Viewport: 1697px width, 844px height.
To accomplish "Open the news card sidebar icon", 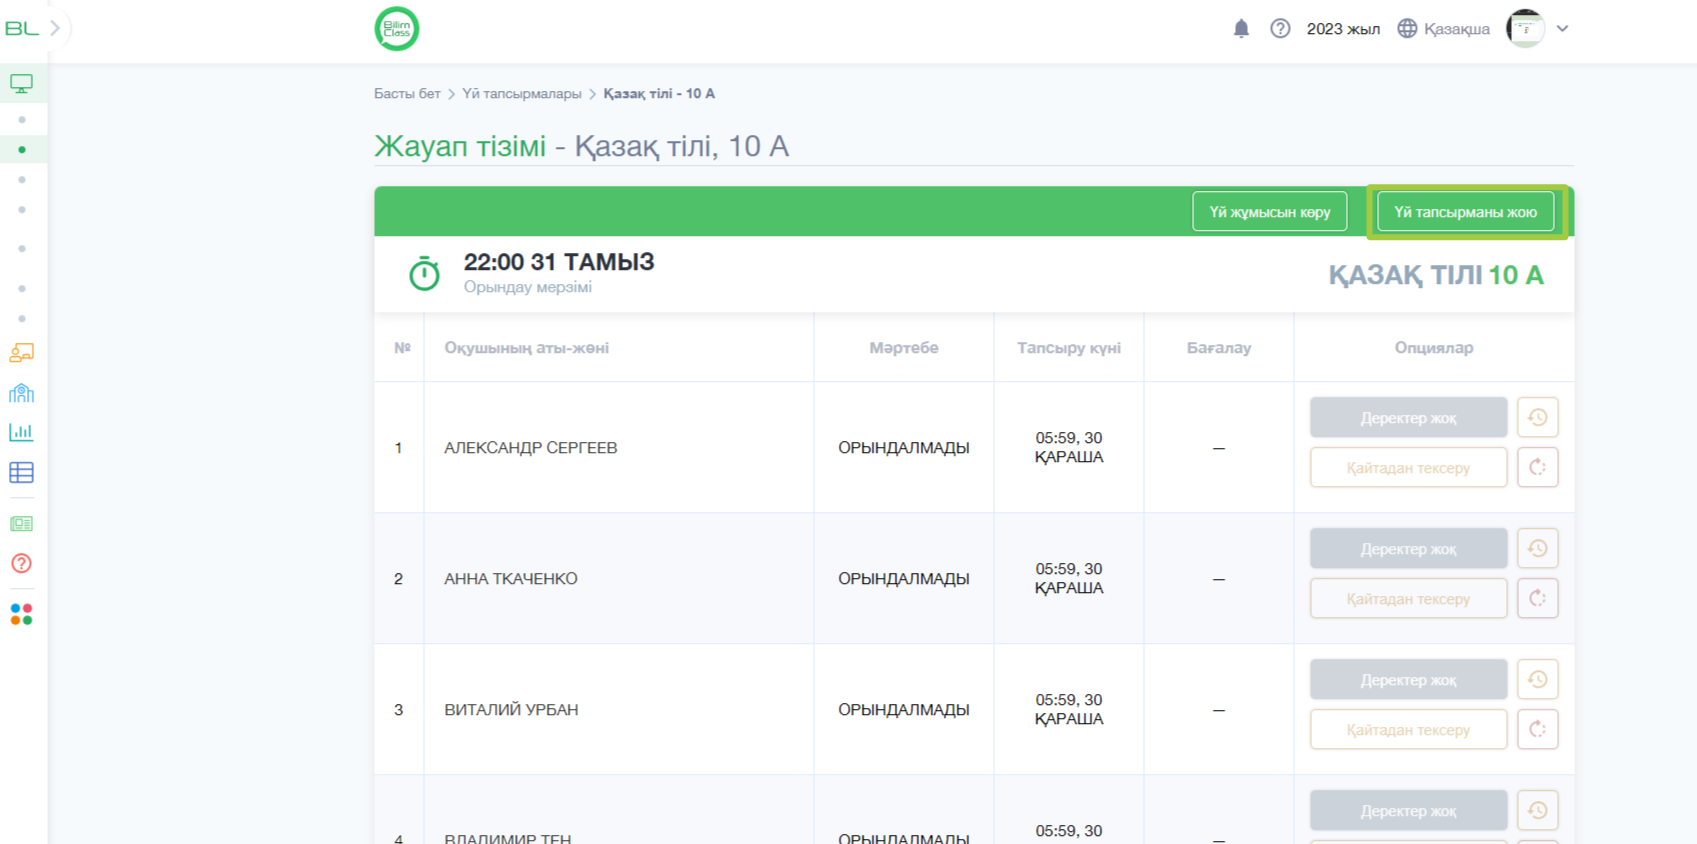I will point(21,524).
